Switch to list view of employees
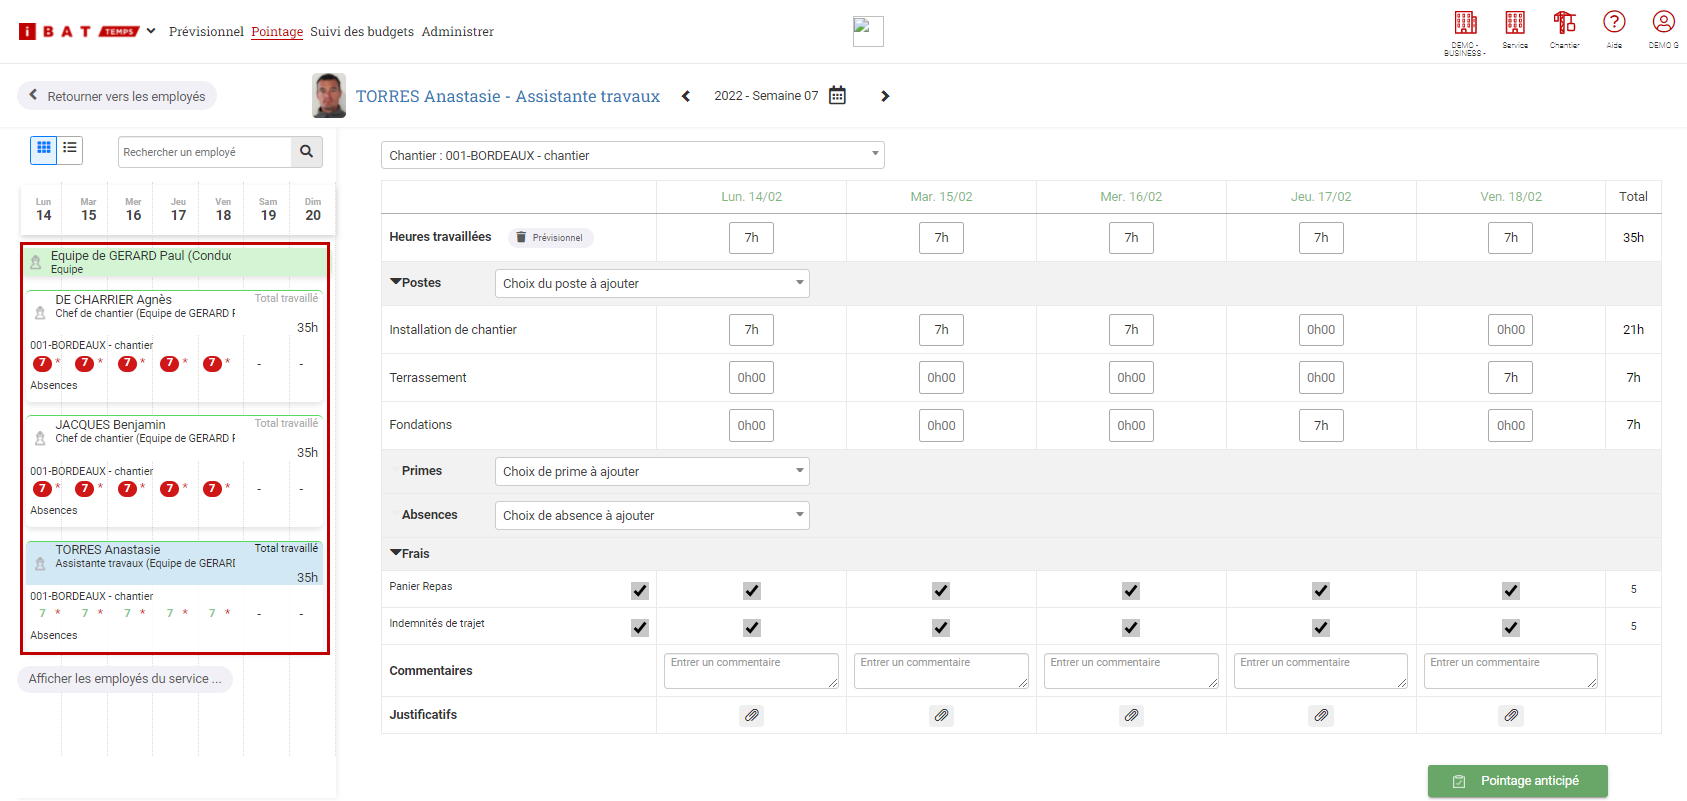The image size is (1687, 801). (x=70, y=148)
